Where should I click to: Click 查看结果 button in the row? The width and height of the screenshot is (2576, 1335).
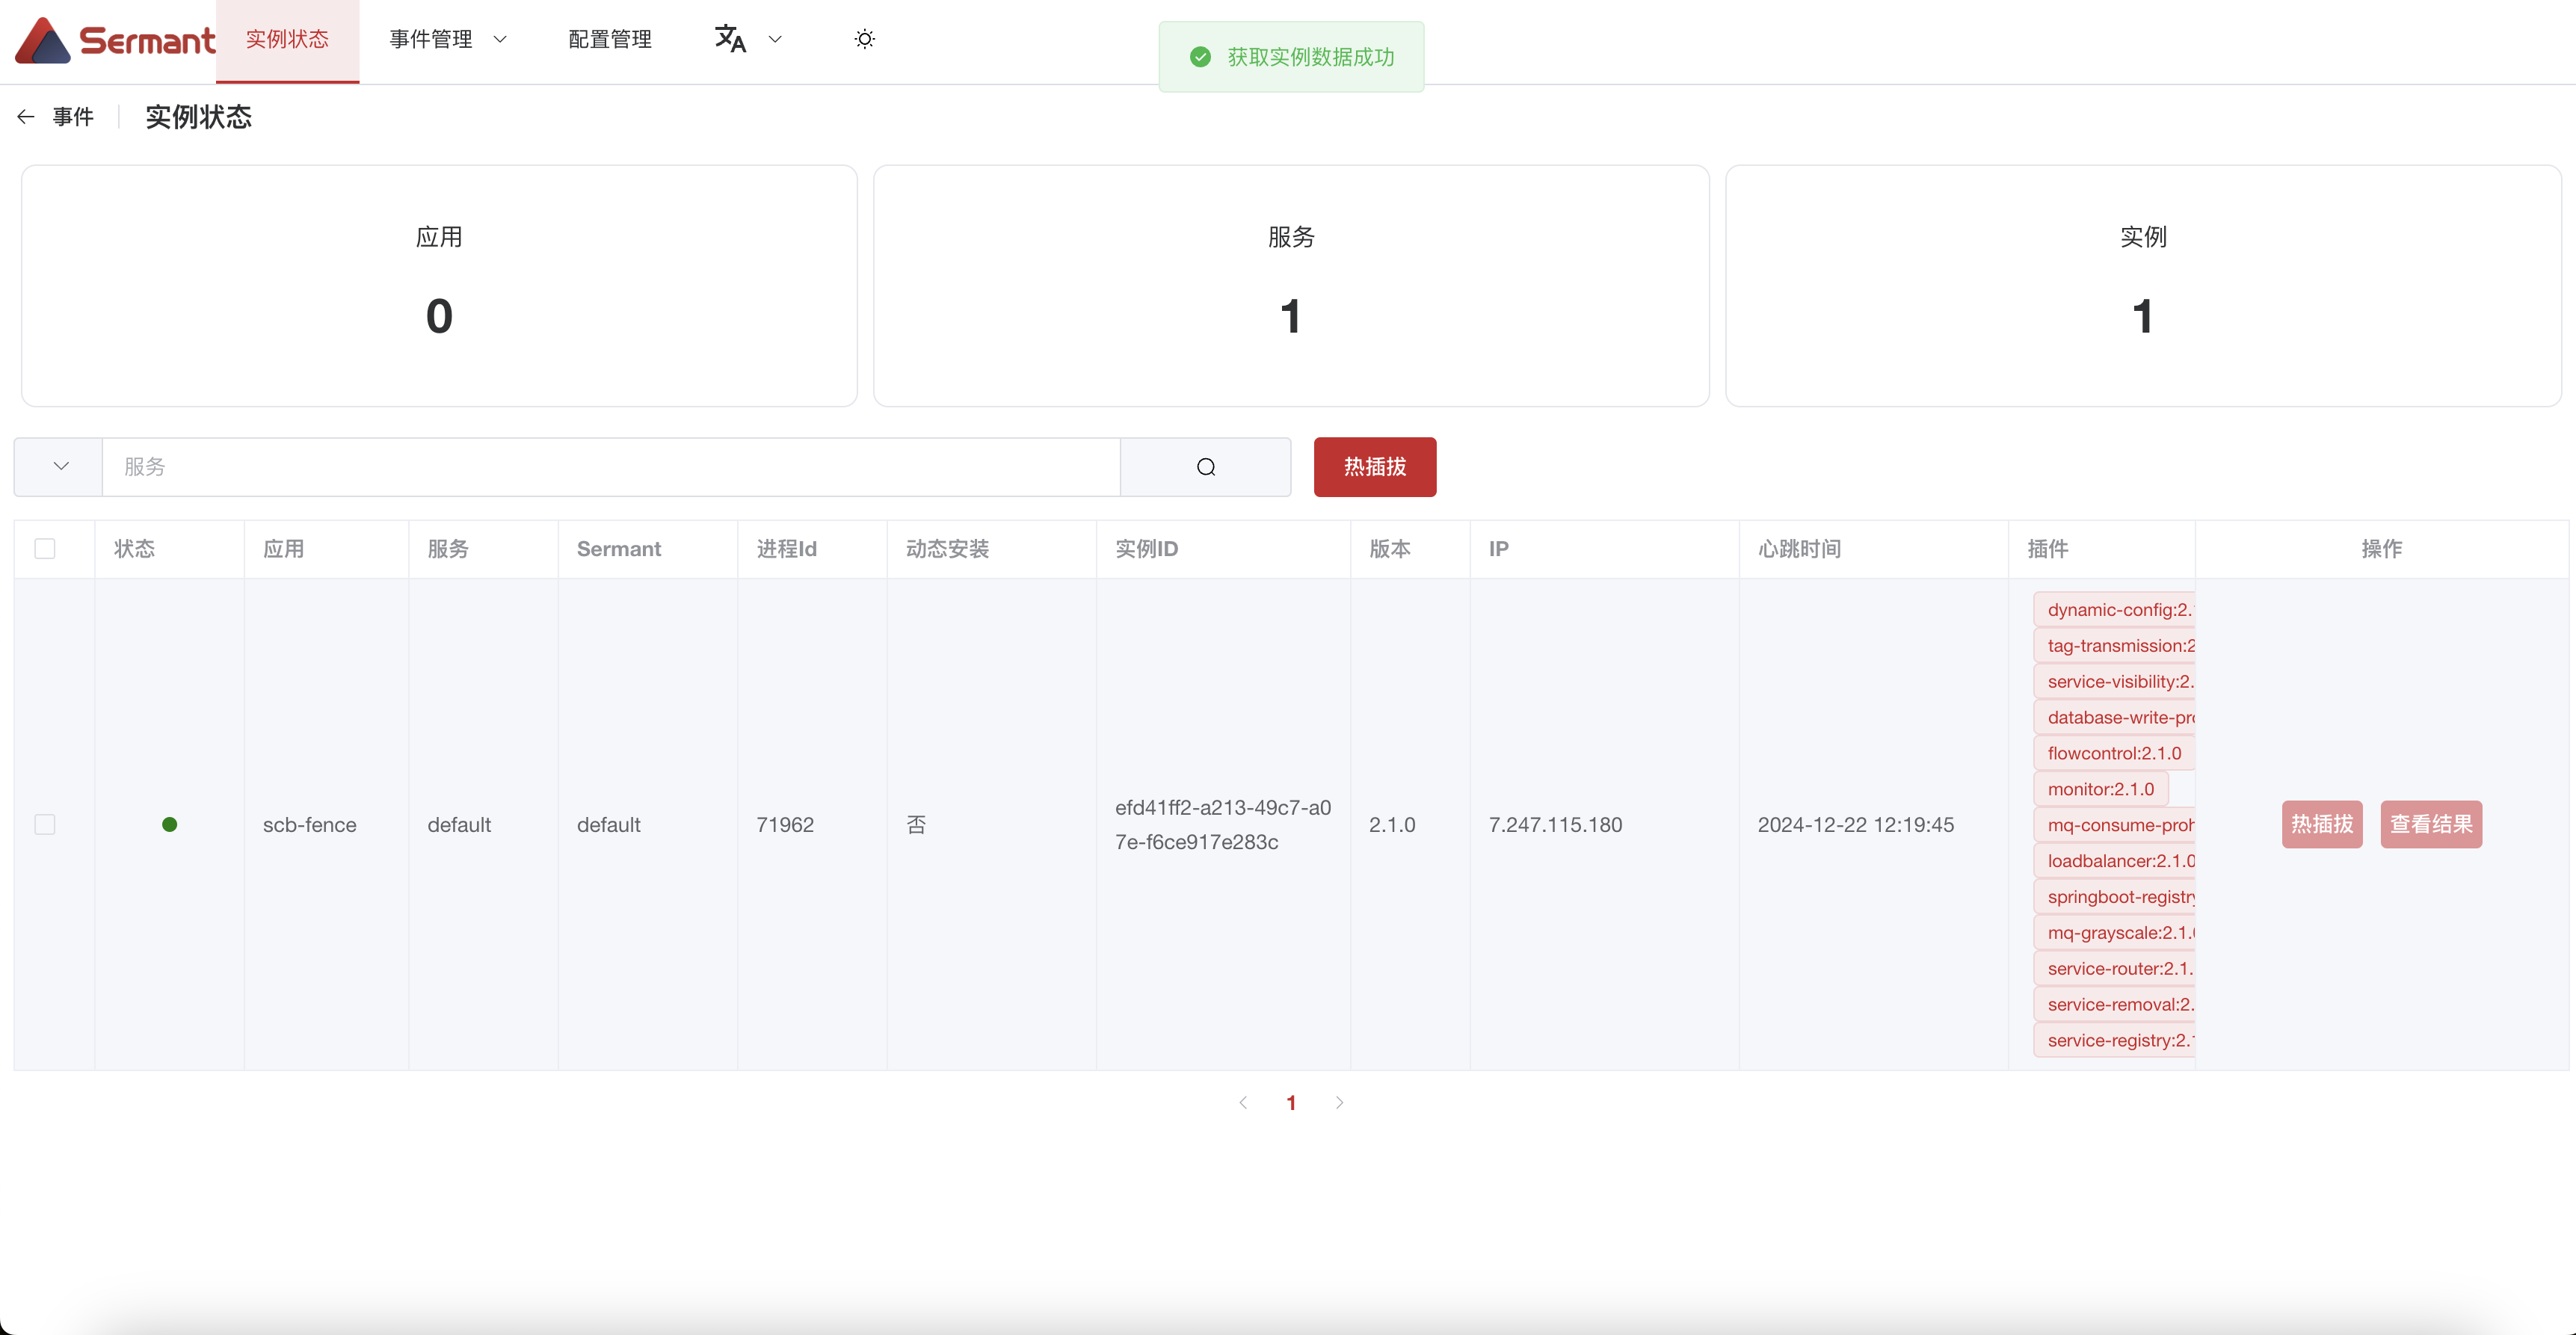[2430, 824]
